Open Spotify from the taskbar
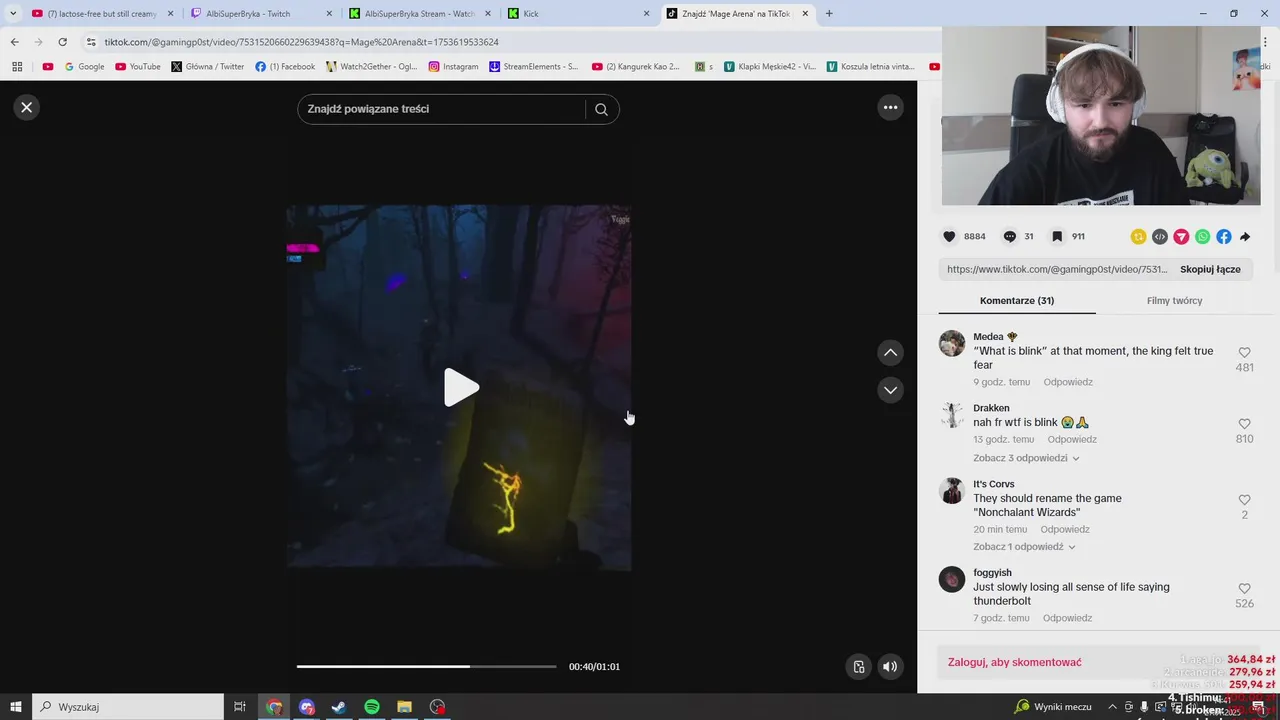 coord(372,707)
